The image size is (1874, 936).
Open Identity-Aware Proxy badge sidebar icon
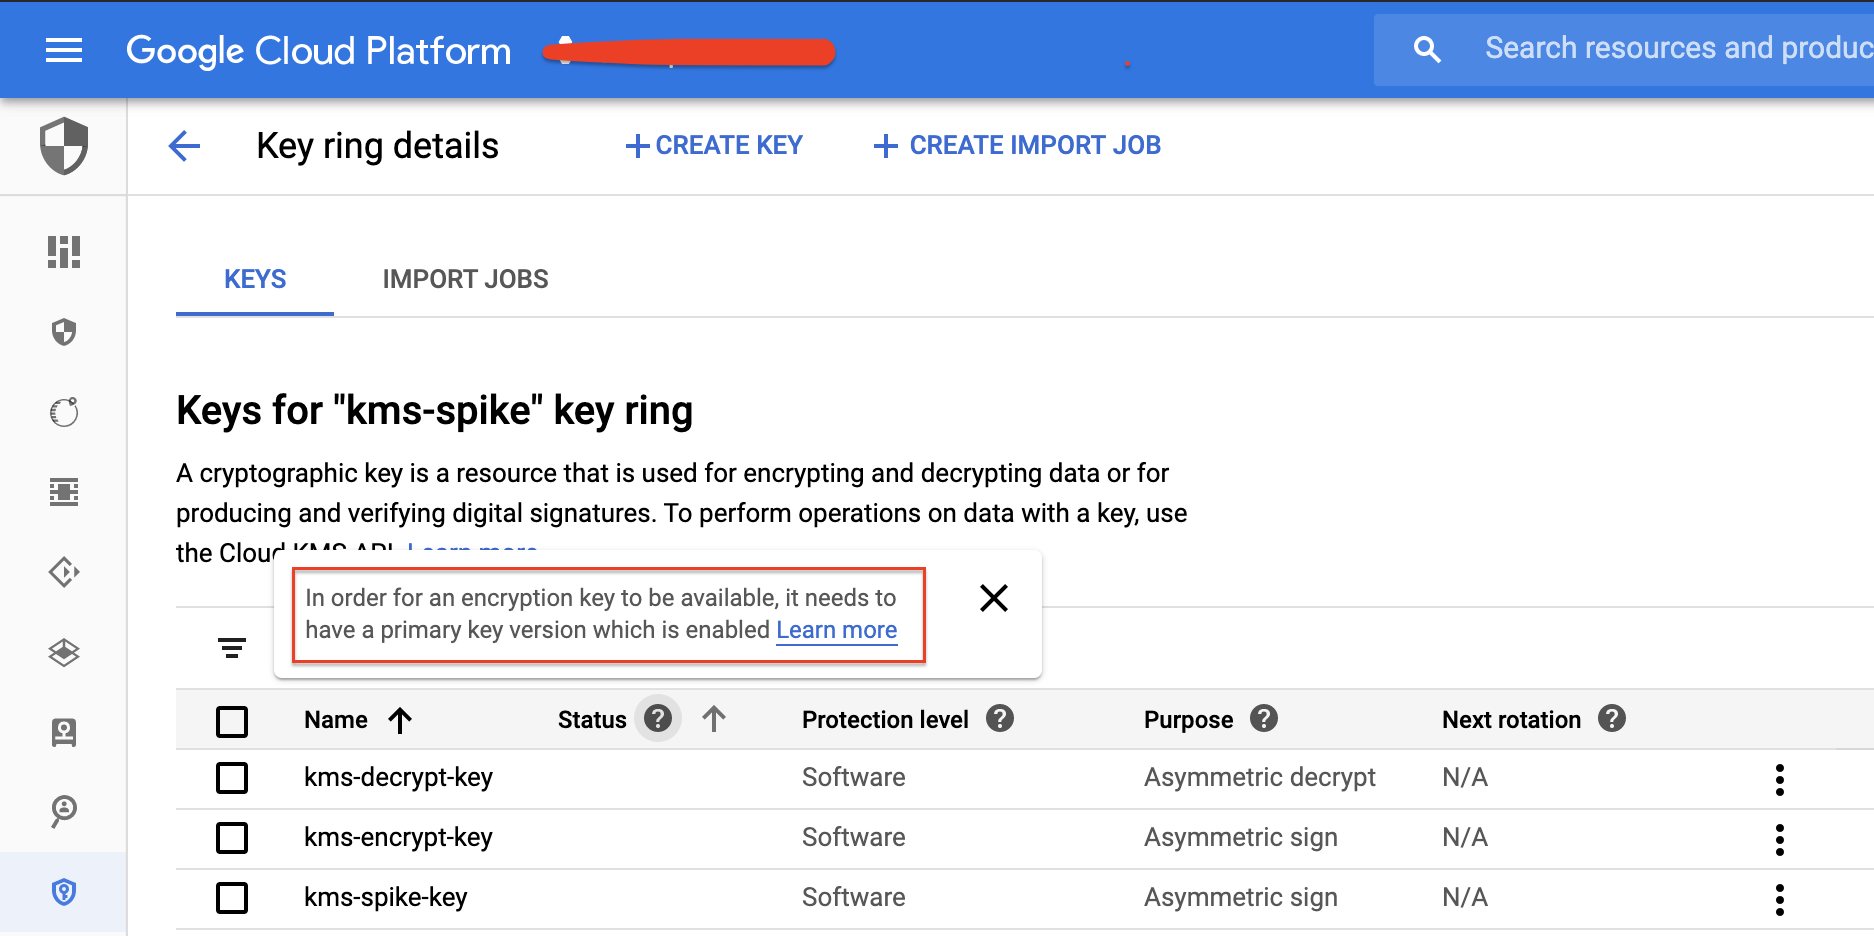(x=63, y=733)
